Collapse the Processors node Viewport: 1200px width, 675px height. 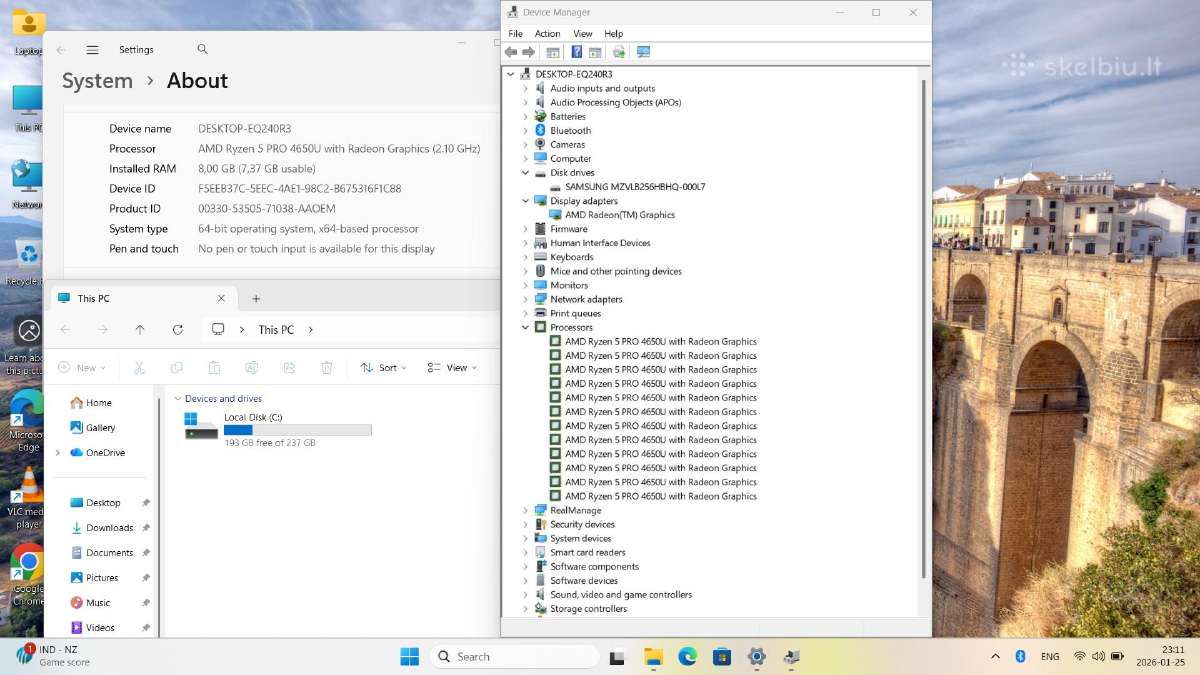[526, 327]
